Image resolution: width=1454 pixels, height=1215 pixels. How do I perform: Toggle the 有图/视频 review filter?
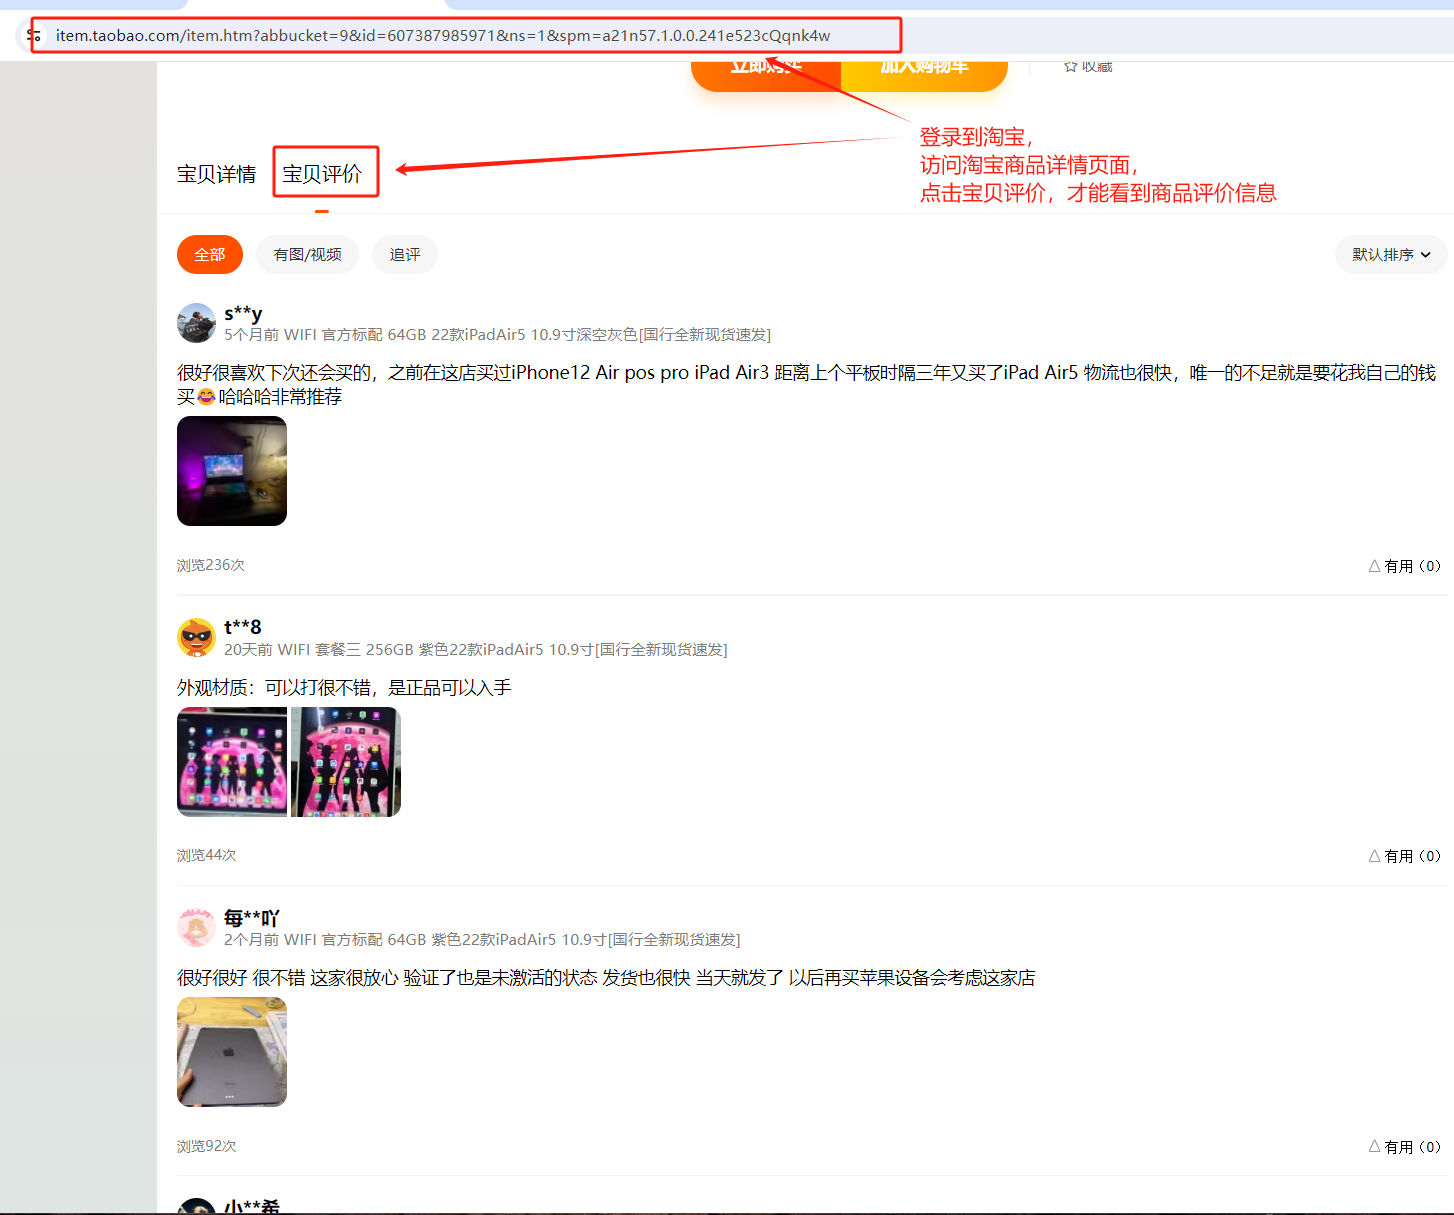(307, 254)
